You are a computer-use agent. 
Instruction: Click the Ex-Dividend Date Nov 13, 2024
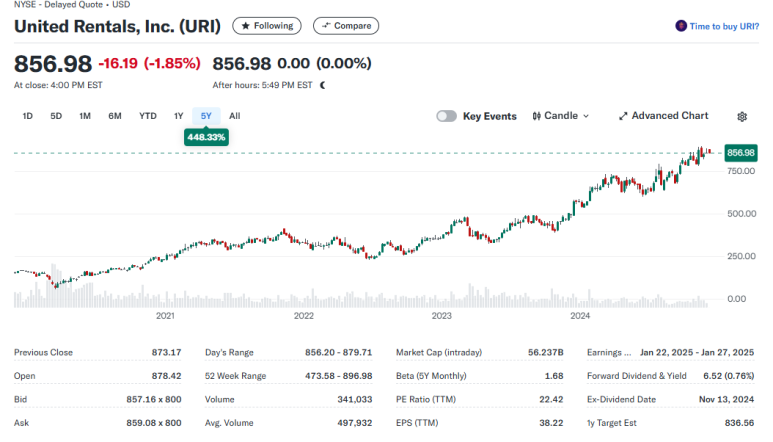[727, 399]
